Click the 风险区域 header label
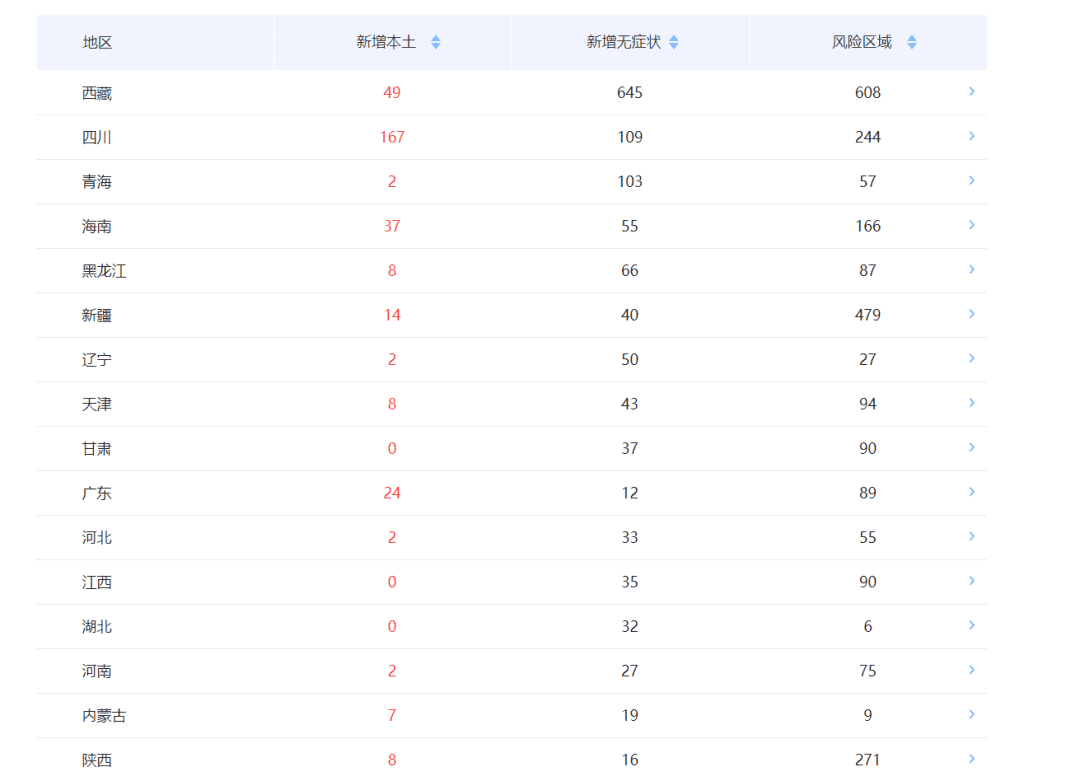 [862, 42]
